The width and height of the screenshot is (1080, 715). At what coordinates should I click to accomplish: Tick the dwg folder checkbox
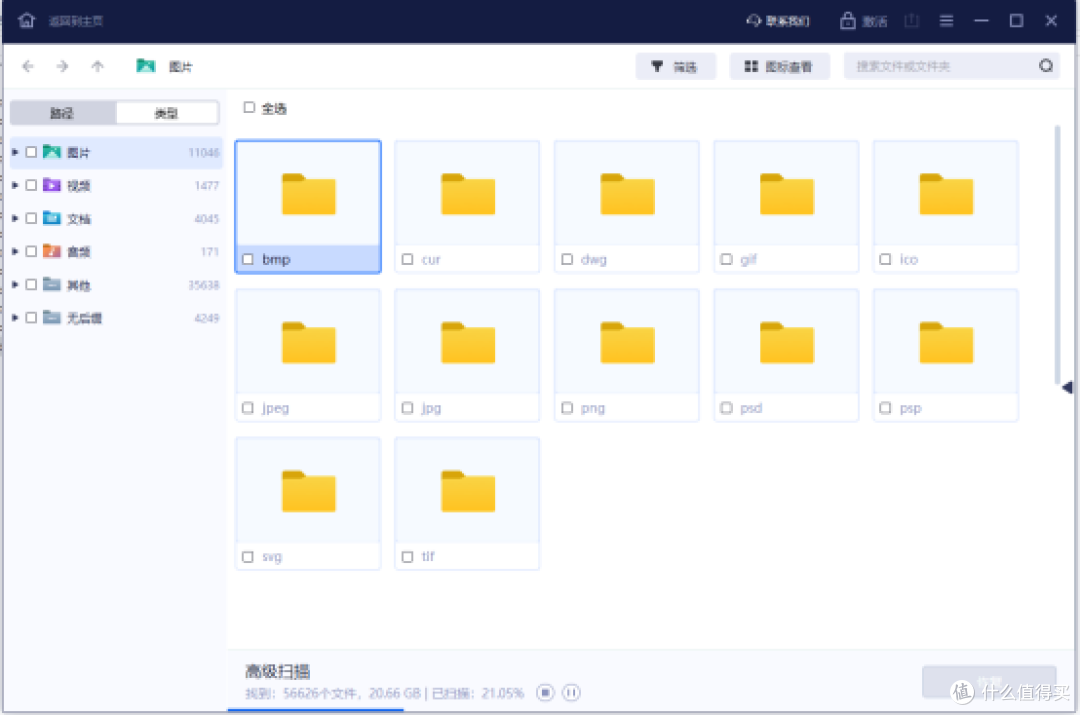(567, 260)
